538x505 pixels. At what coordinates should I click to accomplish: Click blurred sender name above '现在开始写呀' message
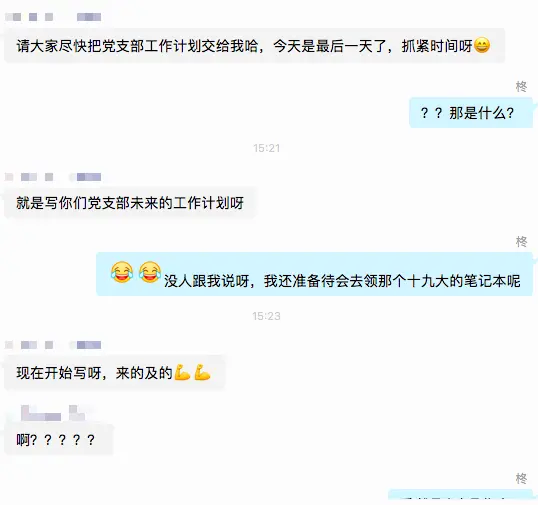(53, 345)
